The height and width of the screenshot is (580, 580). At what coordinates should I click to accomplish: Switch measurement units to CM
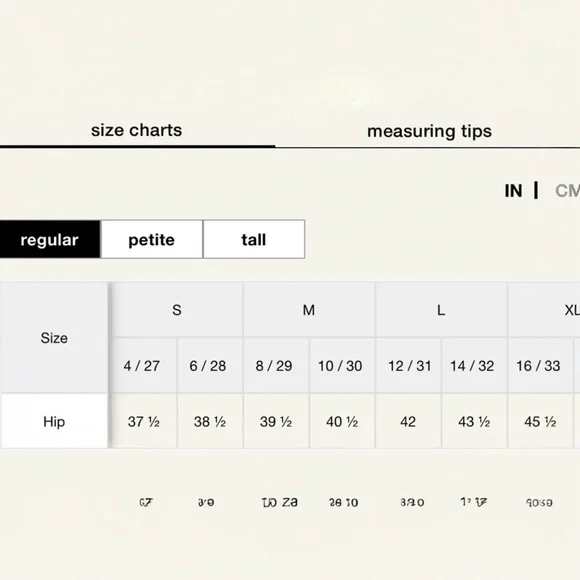point(567,191)
